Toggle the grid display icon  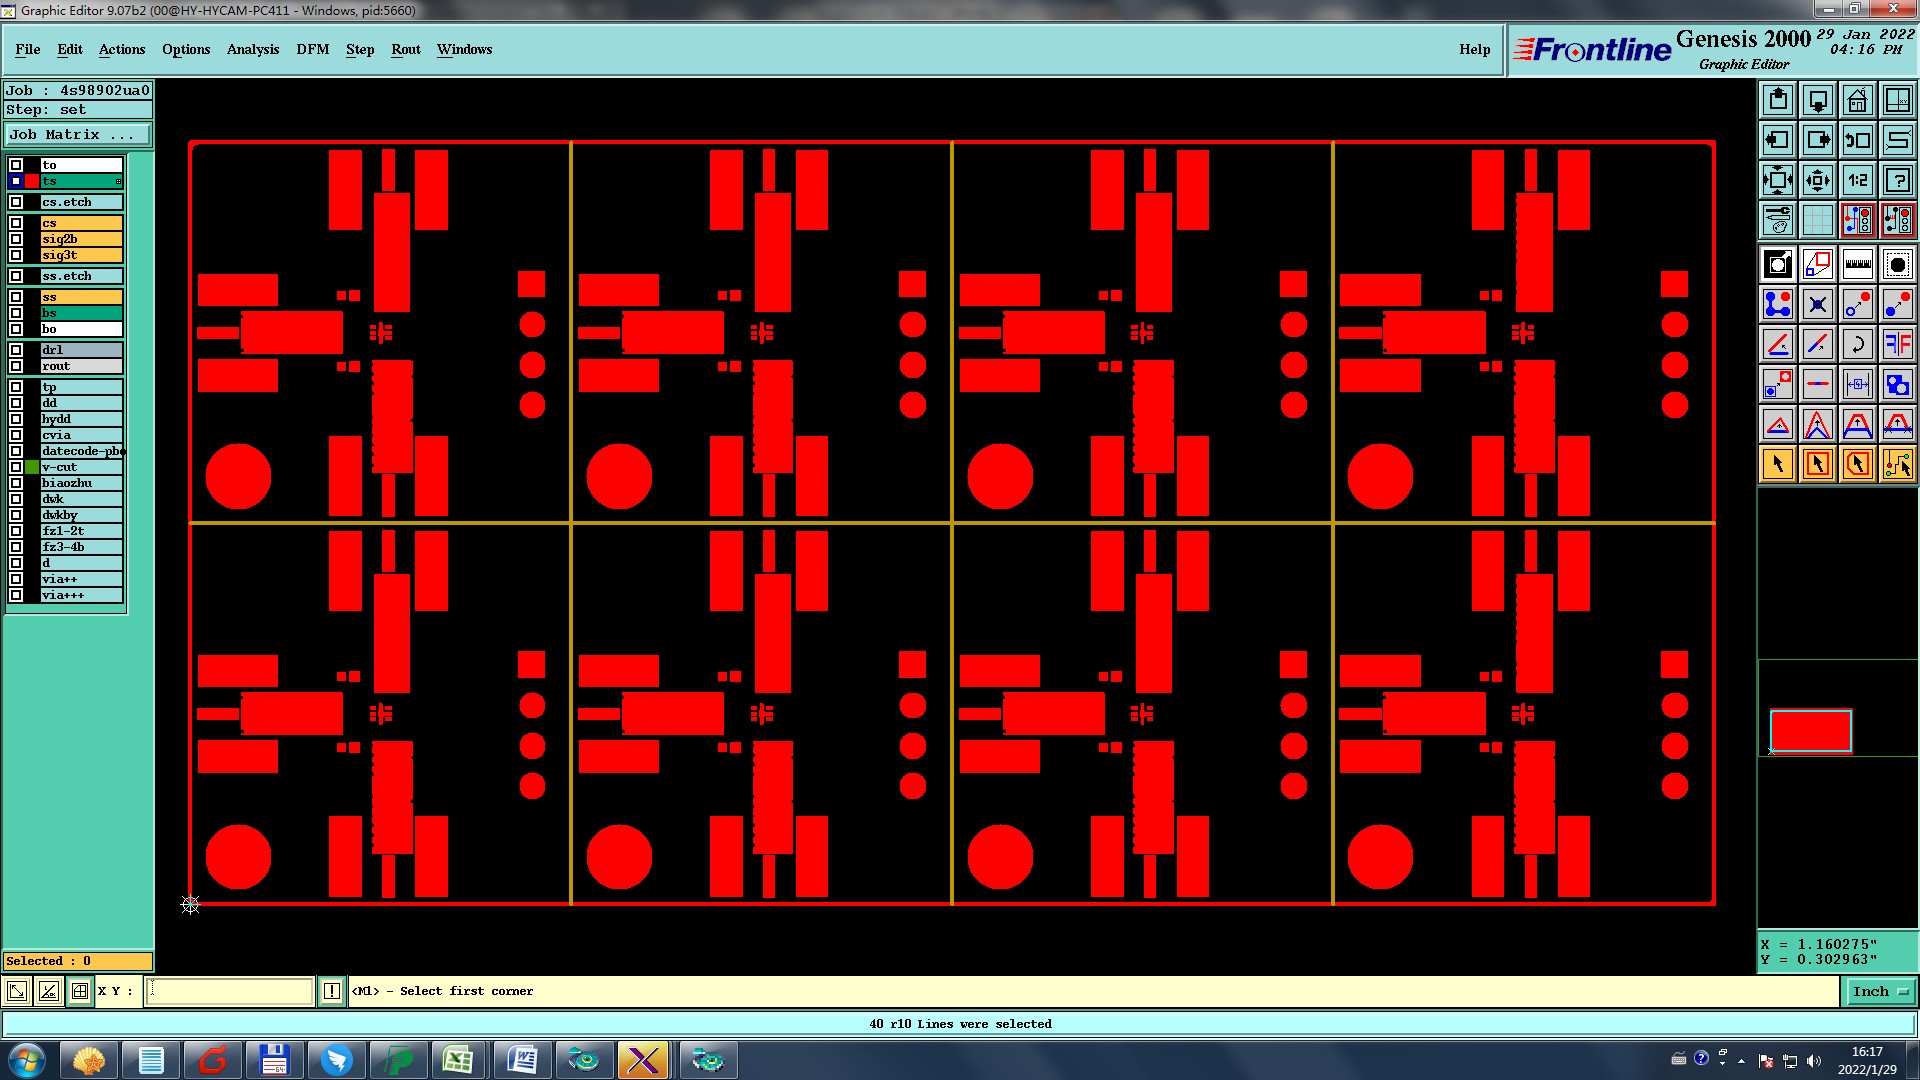click(1818, 220)
